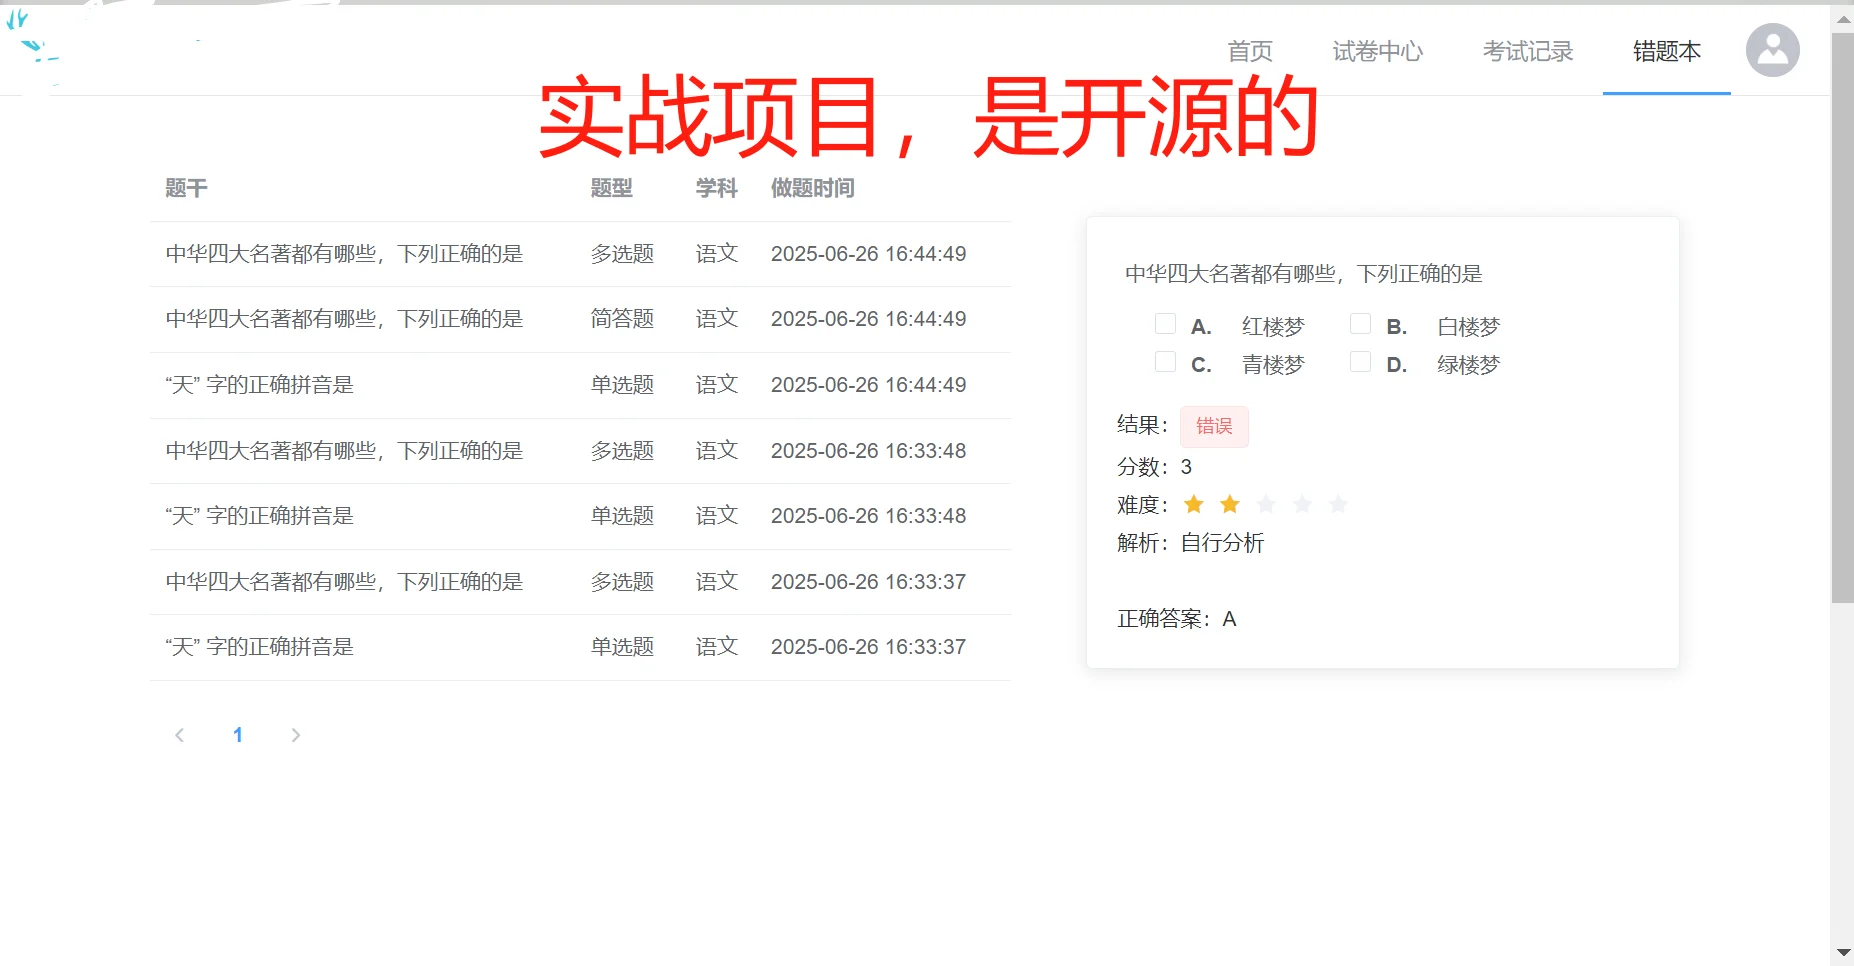Viewport: 1854px width, 966px height.
Task: Click the third star in the difficulty rating
Action: pos(1266,504)
